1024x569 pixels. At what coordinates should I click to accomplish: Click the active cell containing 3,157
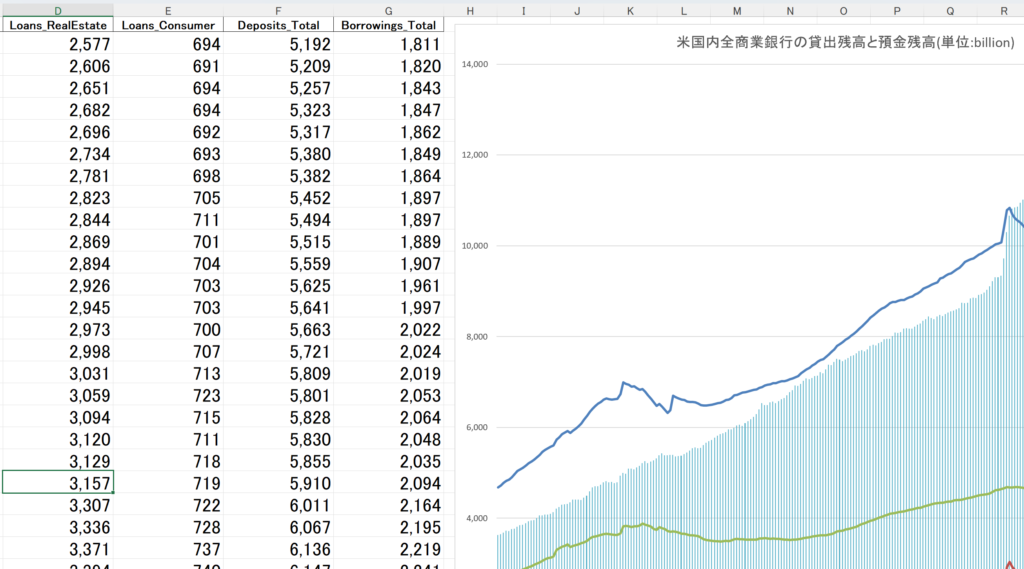coord(57,482)
